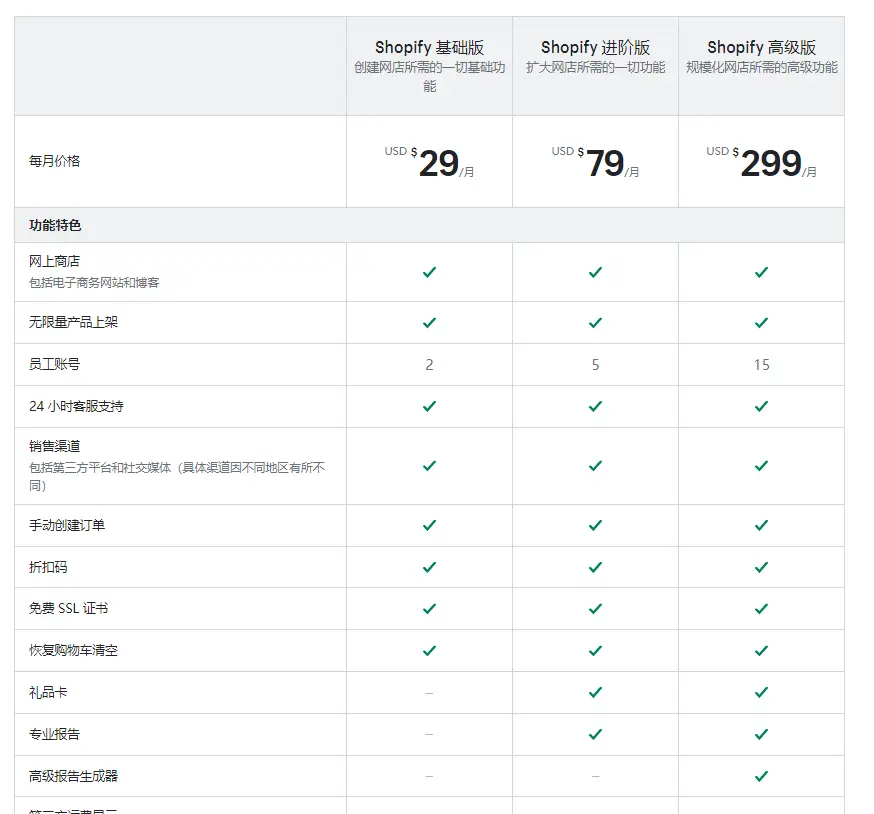
Task: Click the 折扣码 checkmark under Shopify 高级版
Action: click(761, 567)
